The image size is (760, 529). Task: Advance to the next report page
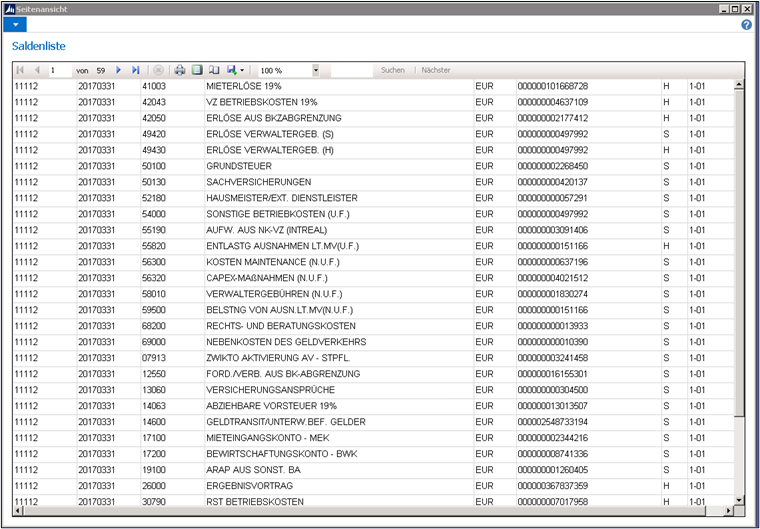[119, 71]
